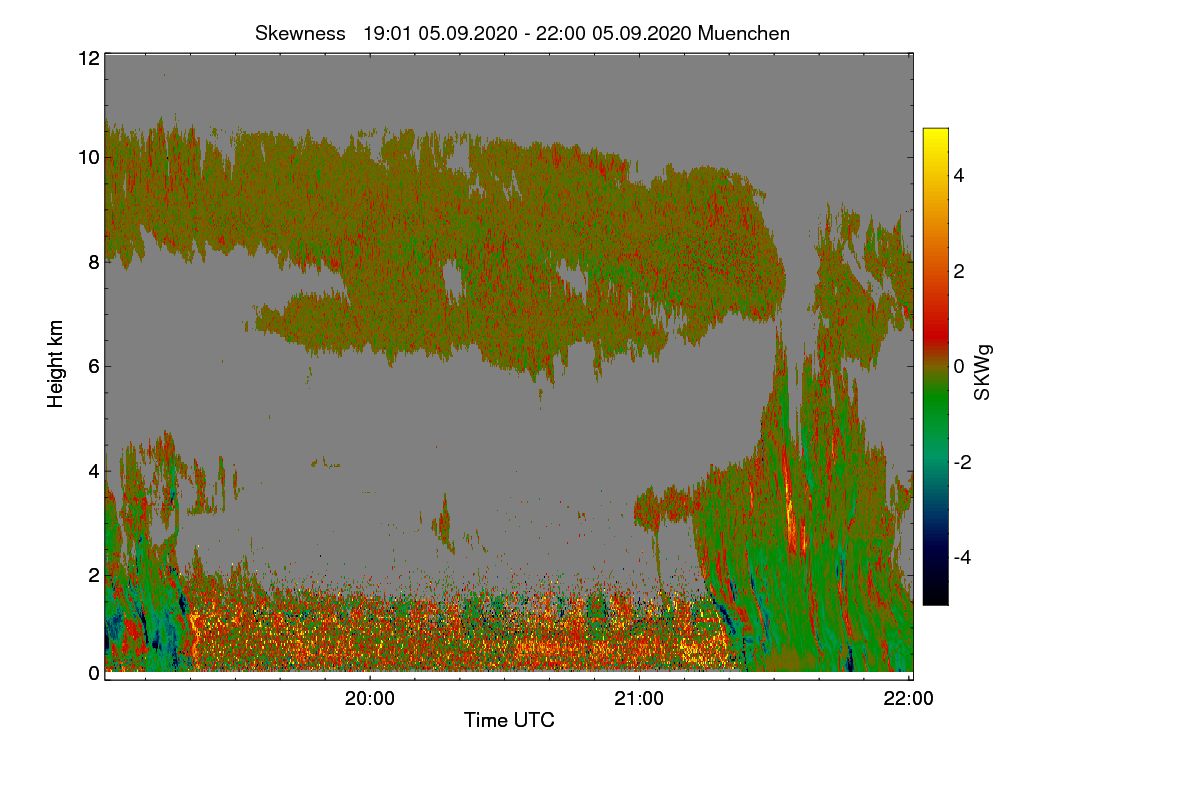Click the 21:00 time axis label
The height and width of the screenshot is (800, 1200).
click(x=639, y=699)
